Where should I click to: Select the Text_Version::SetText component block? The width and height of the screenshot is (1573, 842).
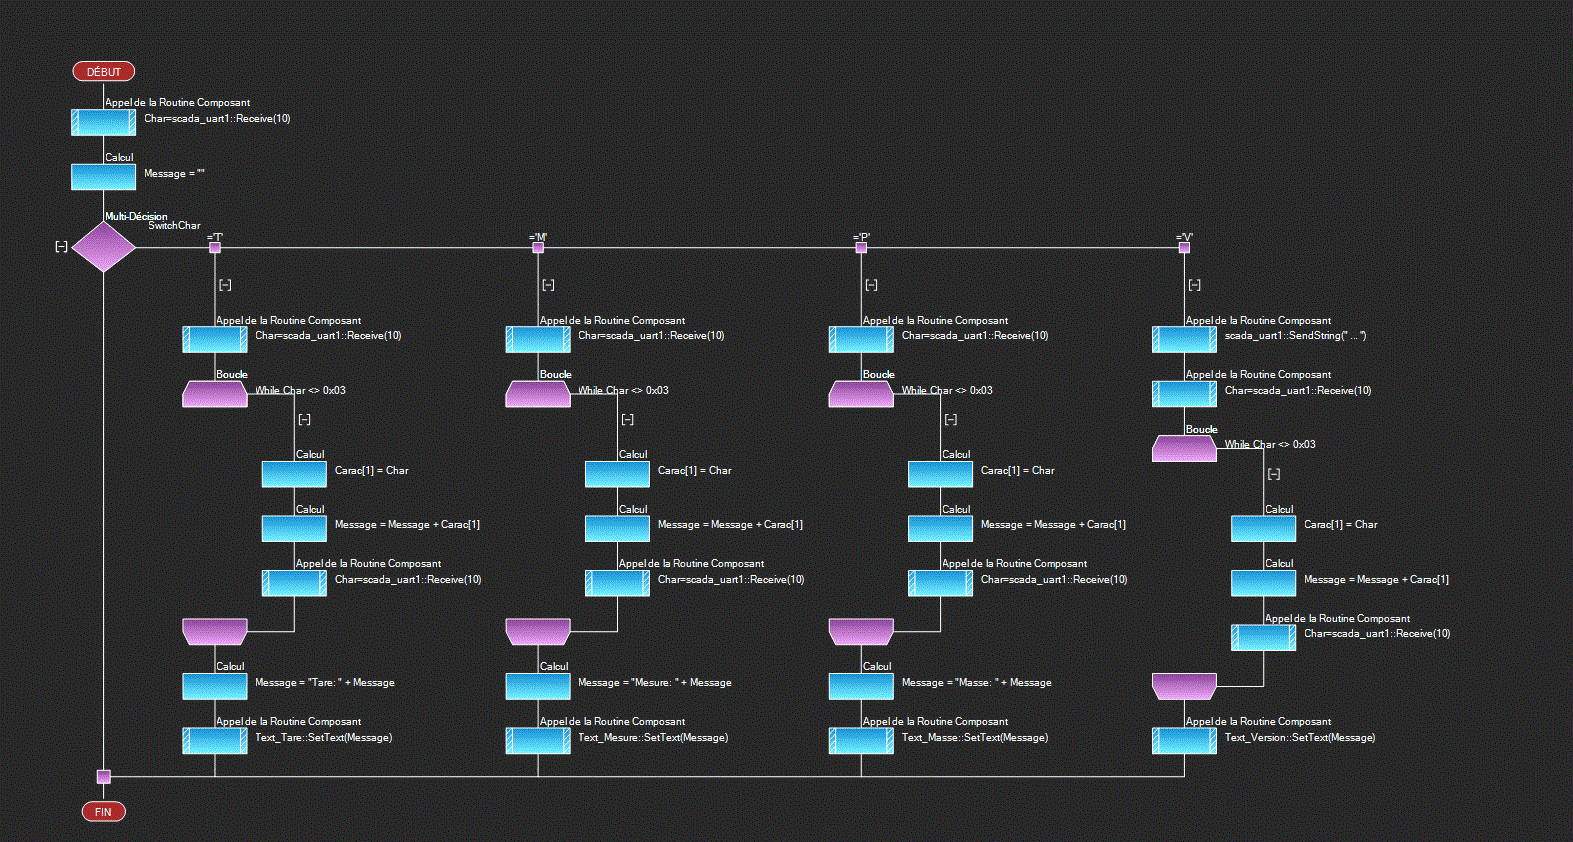[x=1184, y=741]
